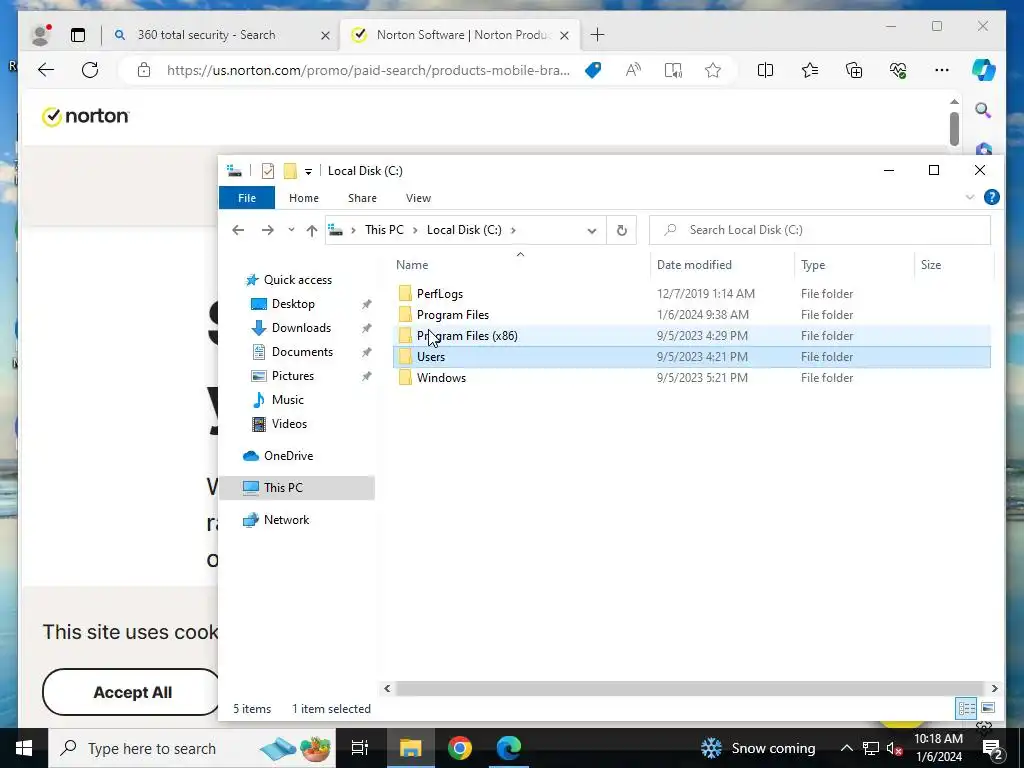Open Explorer Help question mark
Screen dimensions: 1024x768
coord(991,197)
